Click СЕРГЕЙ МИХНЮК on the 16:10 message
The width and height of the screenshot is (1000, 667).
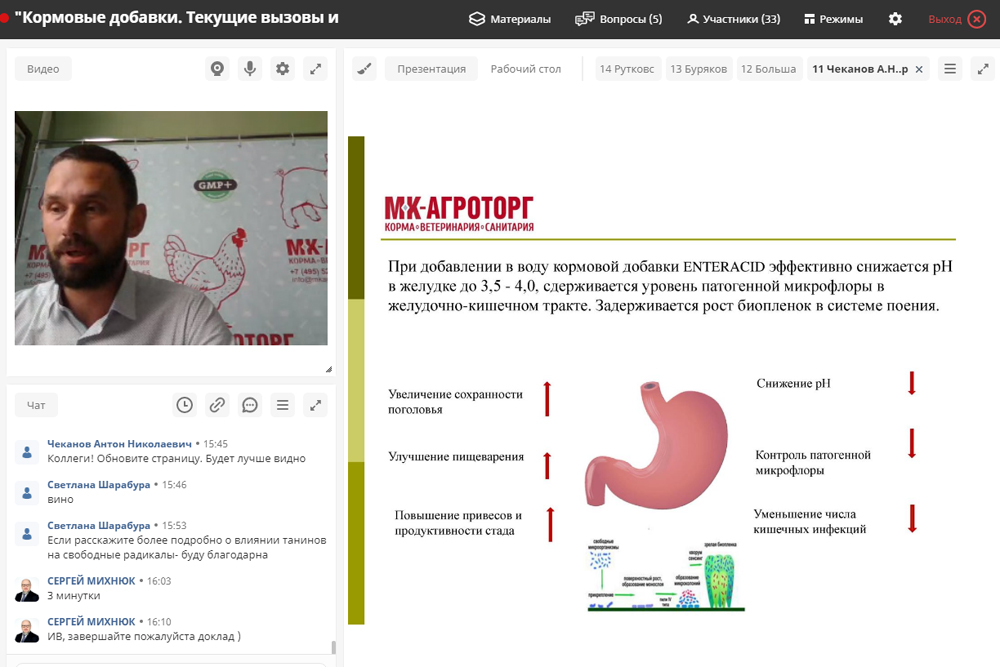point(91,622)
